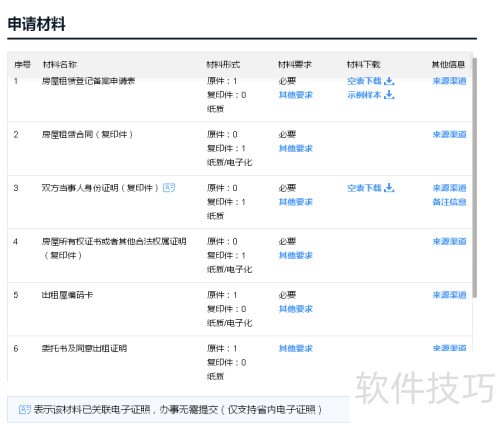This screenshot has height=425, width=500.
Task: Select material name 双方当事人身份证明（复印件）
Action: click(x=100, y=188)
